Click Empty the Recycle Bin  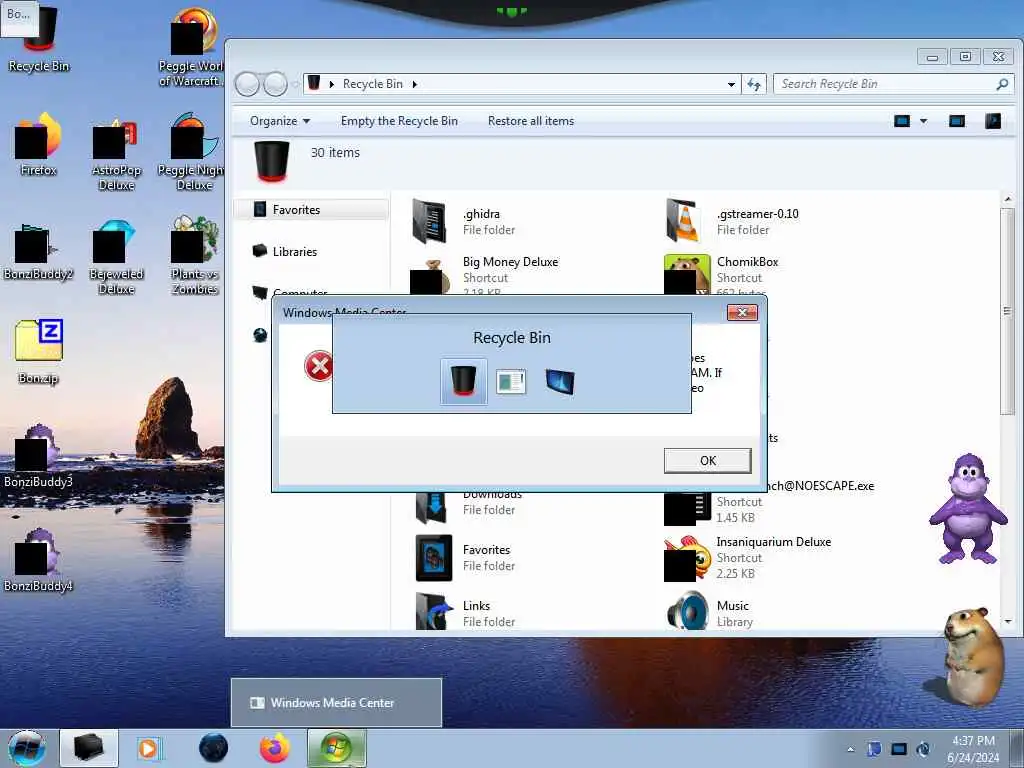[399, 121]
